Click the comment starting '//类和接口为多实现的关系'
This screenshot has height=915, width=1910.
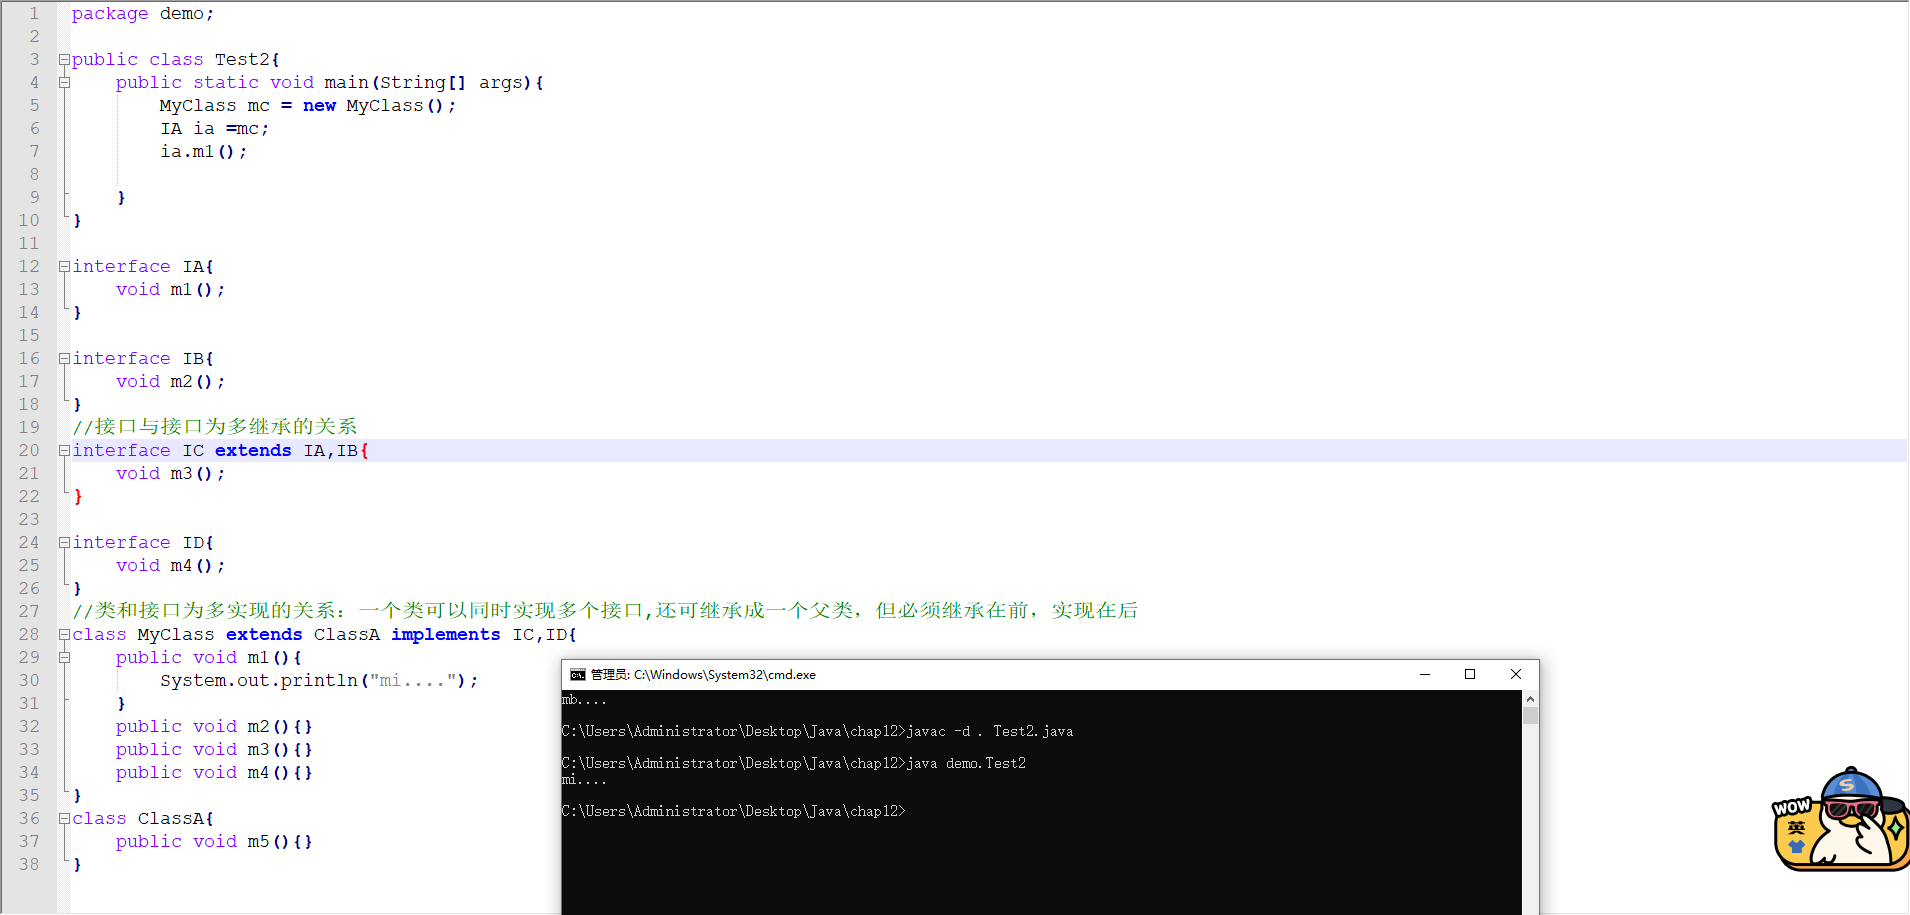[605, 611]
